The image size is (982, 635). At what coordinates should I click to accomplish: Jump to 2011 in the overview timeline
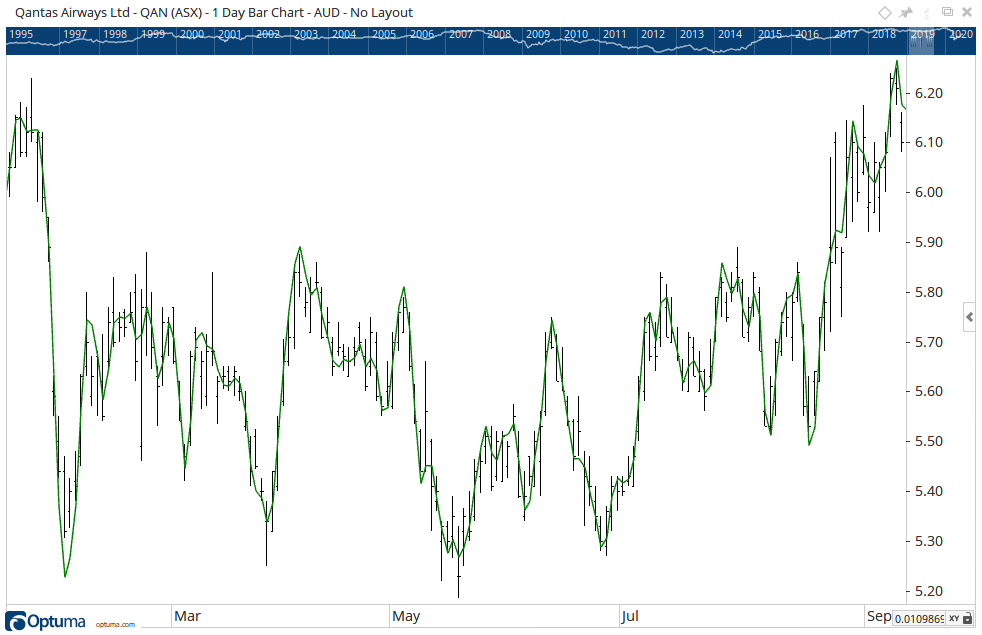click(614, 34)
